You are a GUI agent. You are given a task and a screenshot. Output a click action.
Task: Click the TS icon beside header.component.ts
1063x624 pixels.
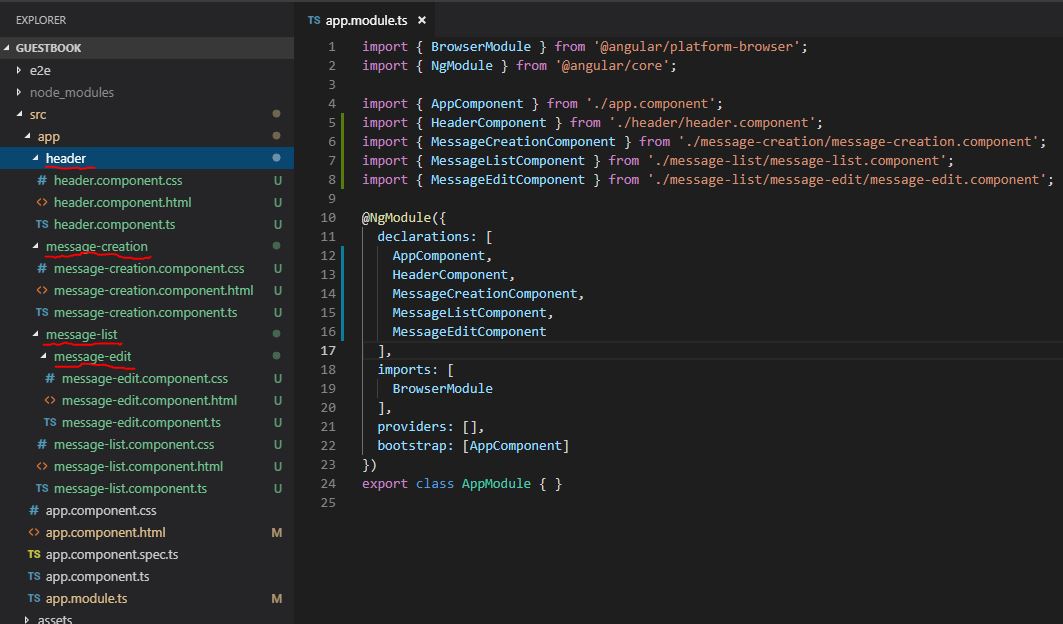pyautogui.click(x=42, y=225)
